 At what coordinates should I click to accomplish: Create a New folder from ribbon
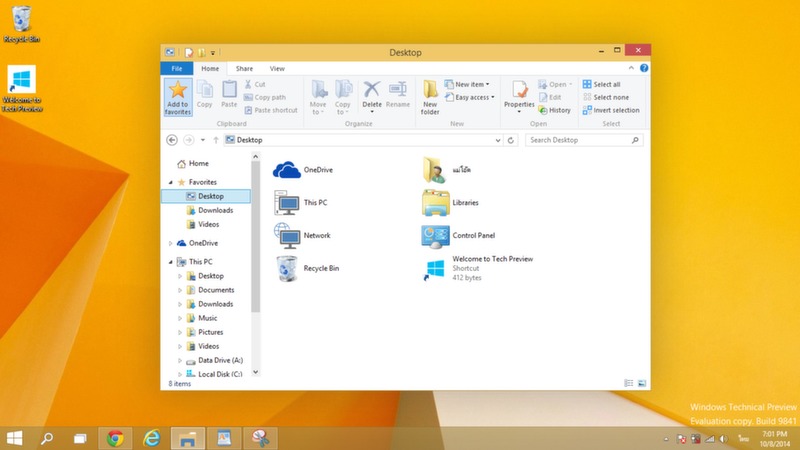[x=430, y=97]
